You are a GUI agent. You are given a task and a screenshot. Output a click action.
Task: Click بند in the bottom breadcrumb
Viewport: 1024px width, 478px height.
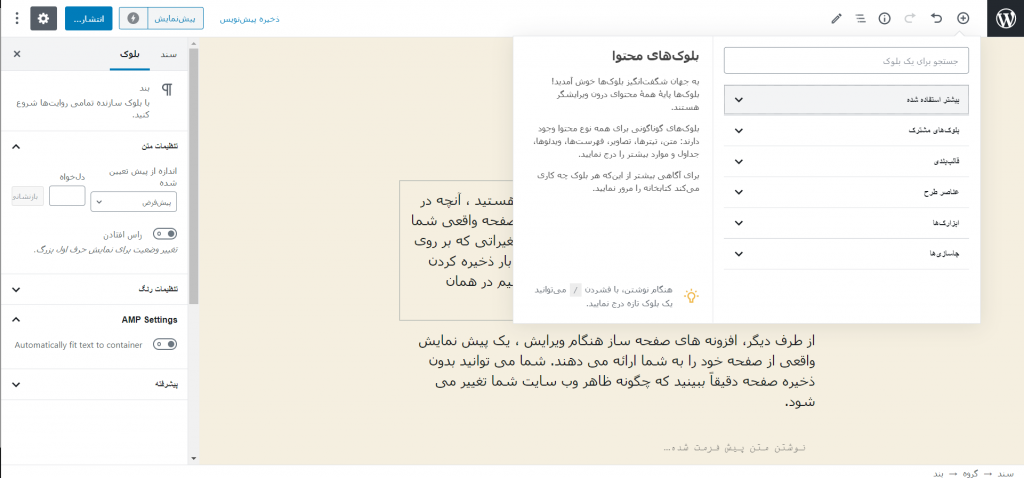pos(939,472)
